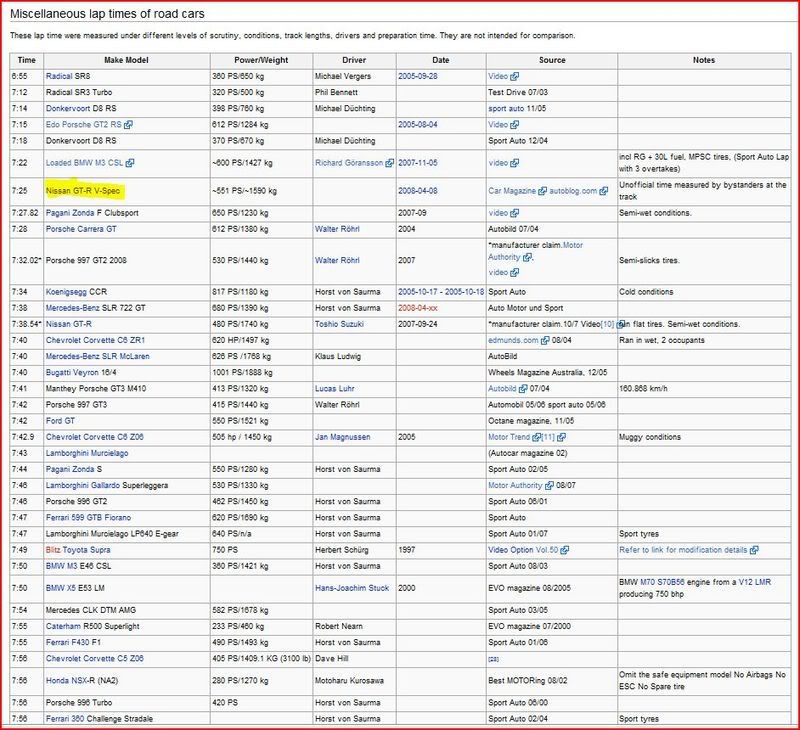800x730 pixels.
Task: Open the Chevrolet Corvette C6 Z06 link
Action: pyautogui.click(x=95, y=437)
